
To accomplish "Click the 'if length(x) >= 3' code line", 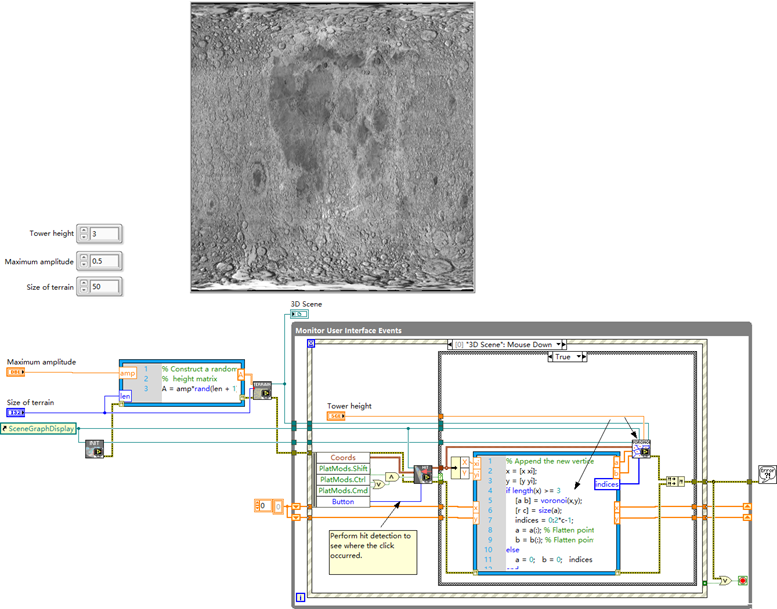I will point(533,491).
